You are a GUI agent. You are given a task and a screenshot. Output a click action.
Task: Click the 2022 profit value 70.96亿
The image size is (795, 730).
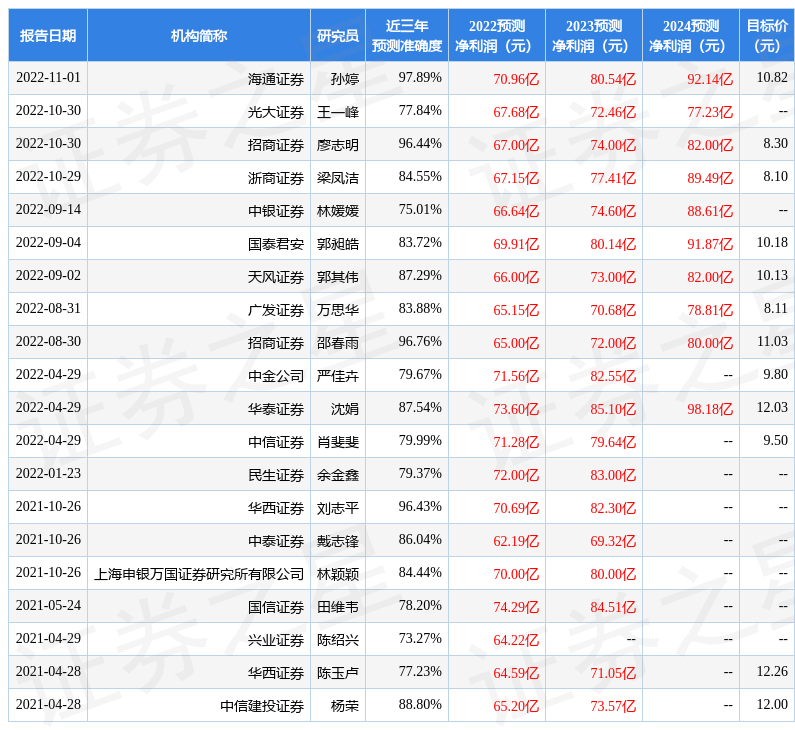(x=516, y=79)
